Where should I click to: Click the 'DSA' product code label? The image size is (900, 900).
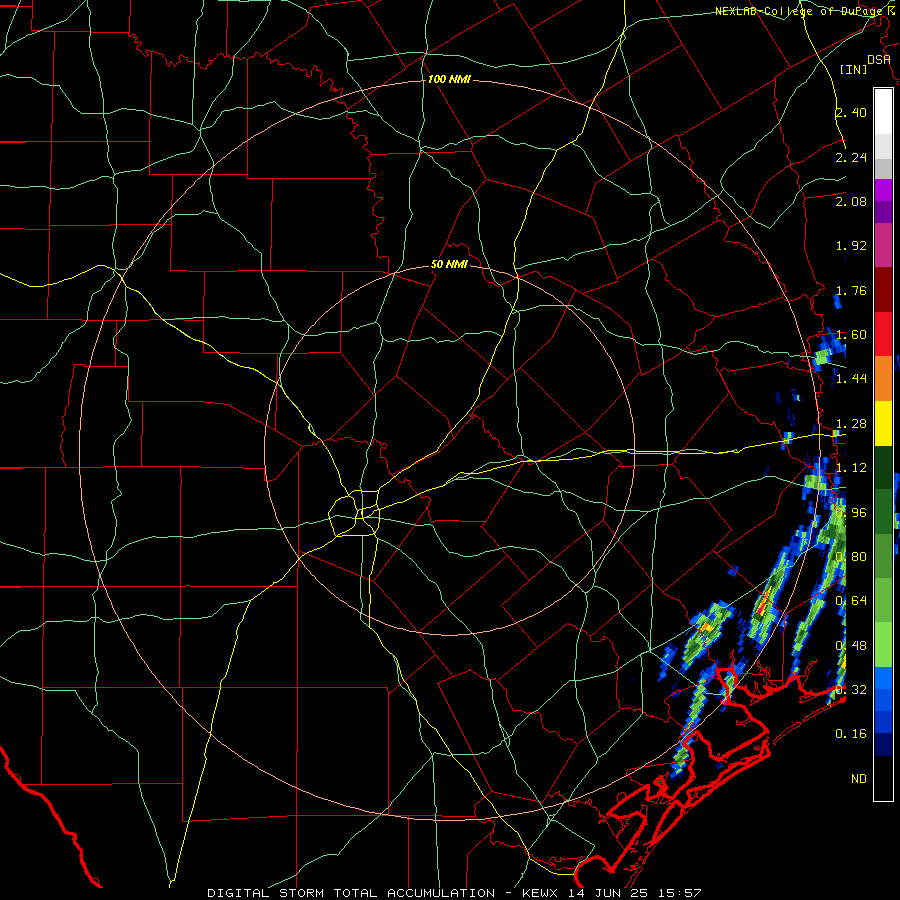[879, 60]
